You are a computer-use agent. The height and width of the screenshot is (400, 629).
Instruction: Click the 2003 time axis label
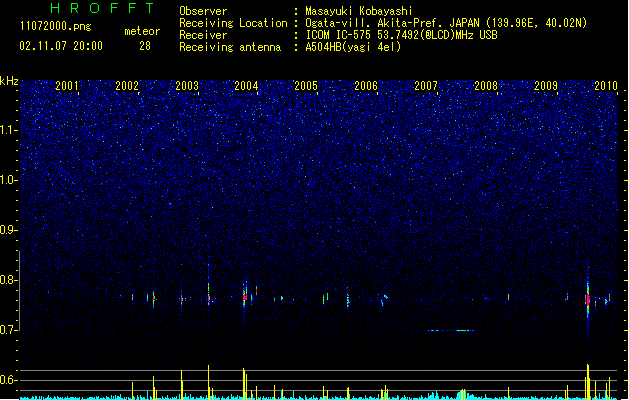pyautogui.click(x=187, y=85)
